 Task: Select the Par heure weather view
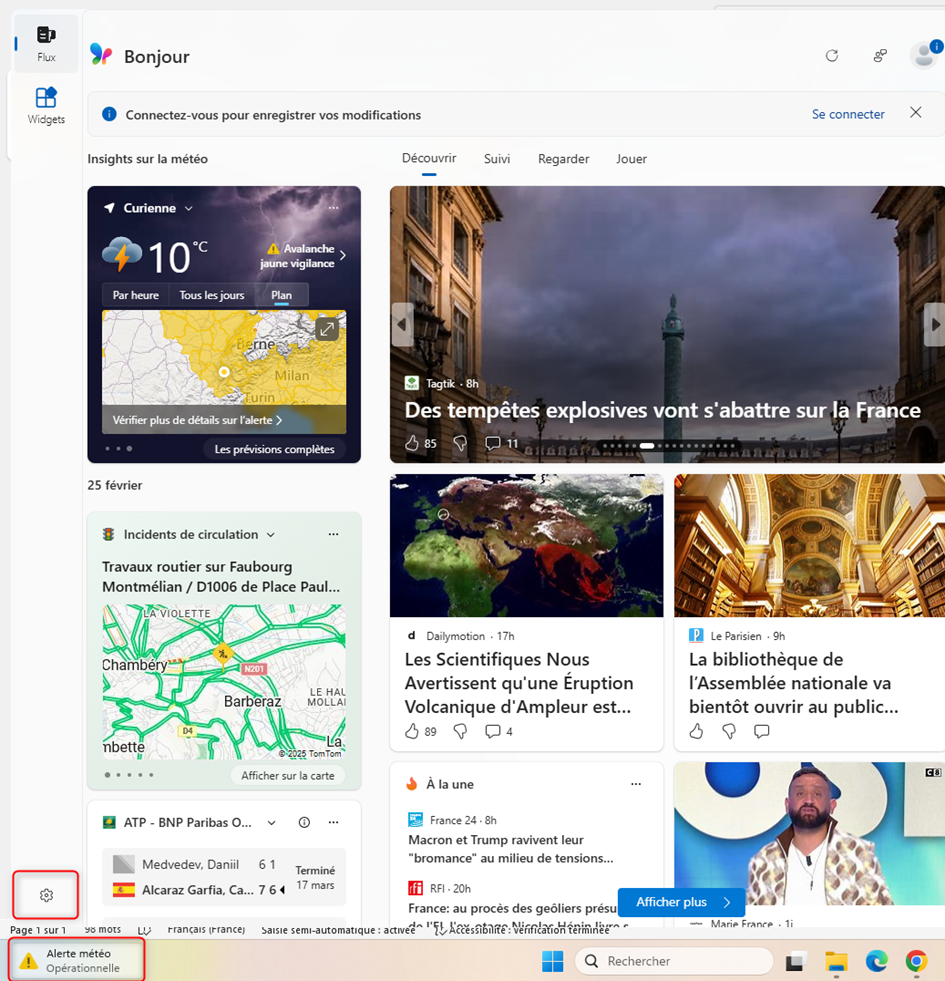(135, 295)
